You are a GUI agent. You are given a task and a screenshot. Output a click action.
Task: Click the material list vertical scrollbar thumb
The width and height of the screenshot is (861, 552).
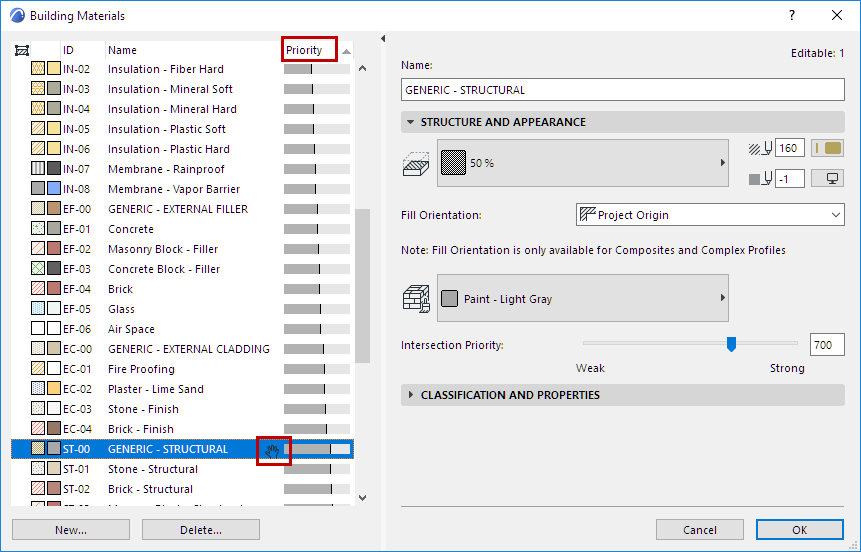362,286
